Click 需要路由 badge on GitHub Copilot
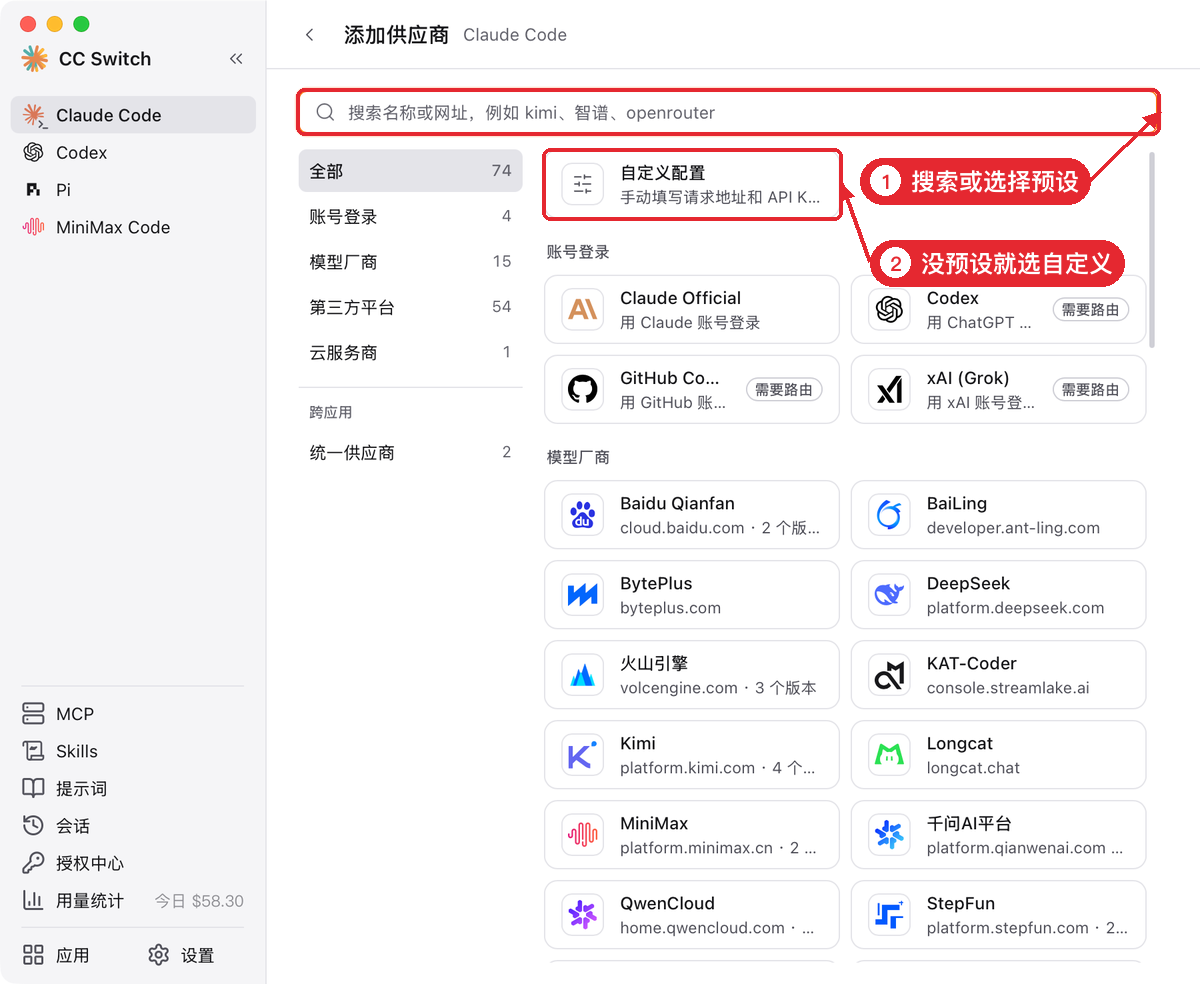 784,390
